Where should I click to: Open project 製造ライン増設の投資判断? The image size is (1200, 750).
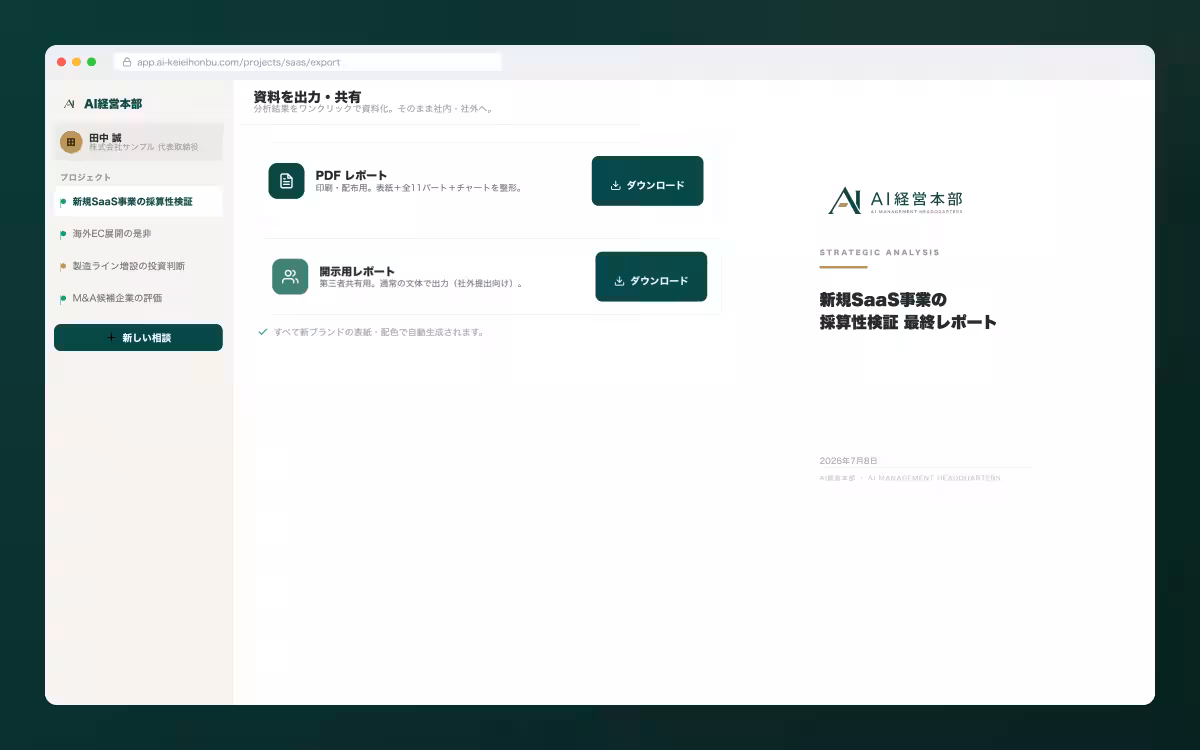[x=138, y=266]
